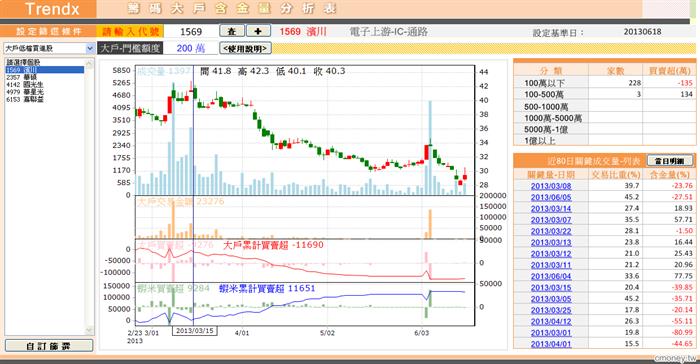Click the 1000萬-5000萬 category row
Viewport: 700px width, 364px height.
point(604,118)
